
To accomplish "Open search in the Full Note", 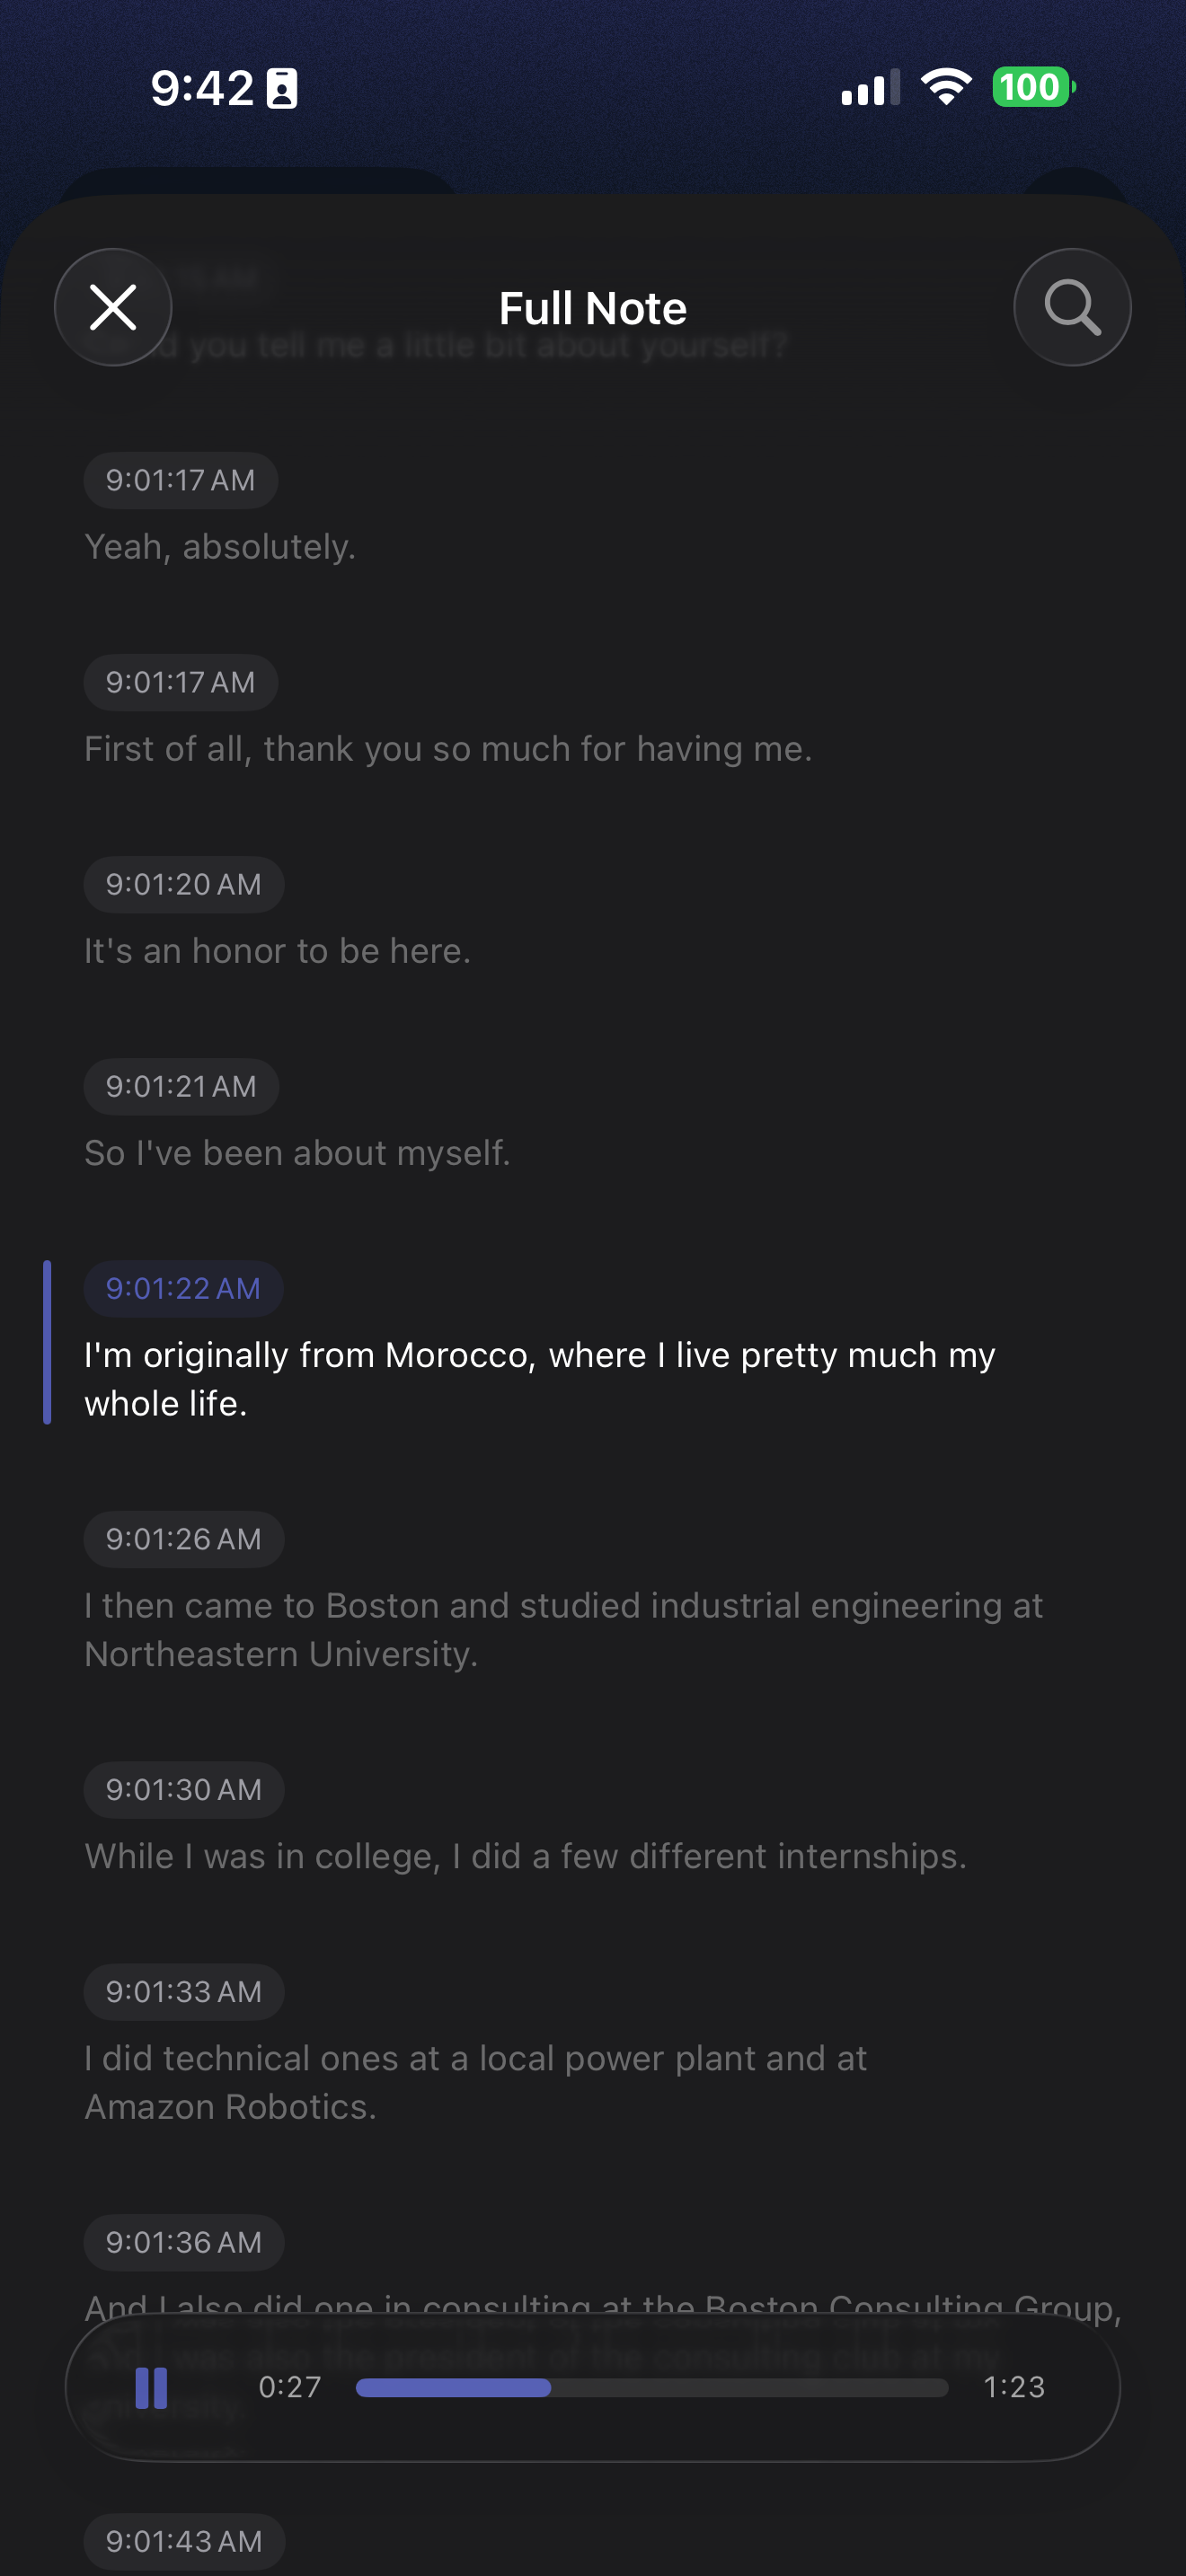I will 1072,307.
